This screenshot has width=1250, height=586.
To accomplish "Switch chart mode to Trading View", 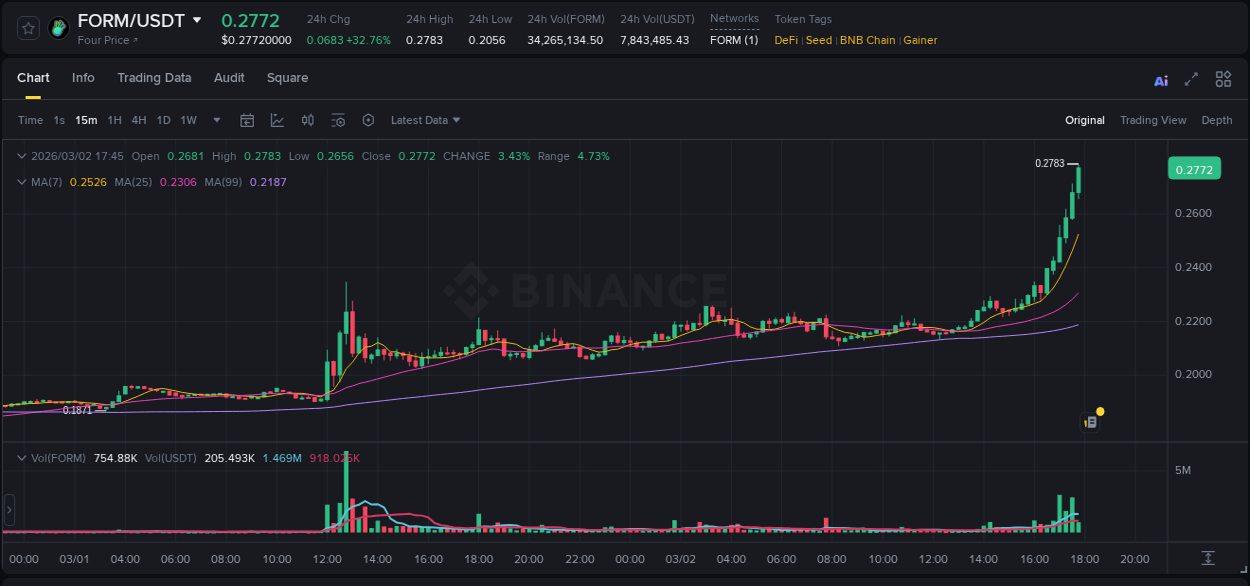I will point(1153,120).
